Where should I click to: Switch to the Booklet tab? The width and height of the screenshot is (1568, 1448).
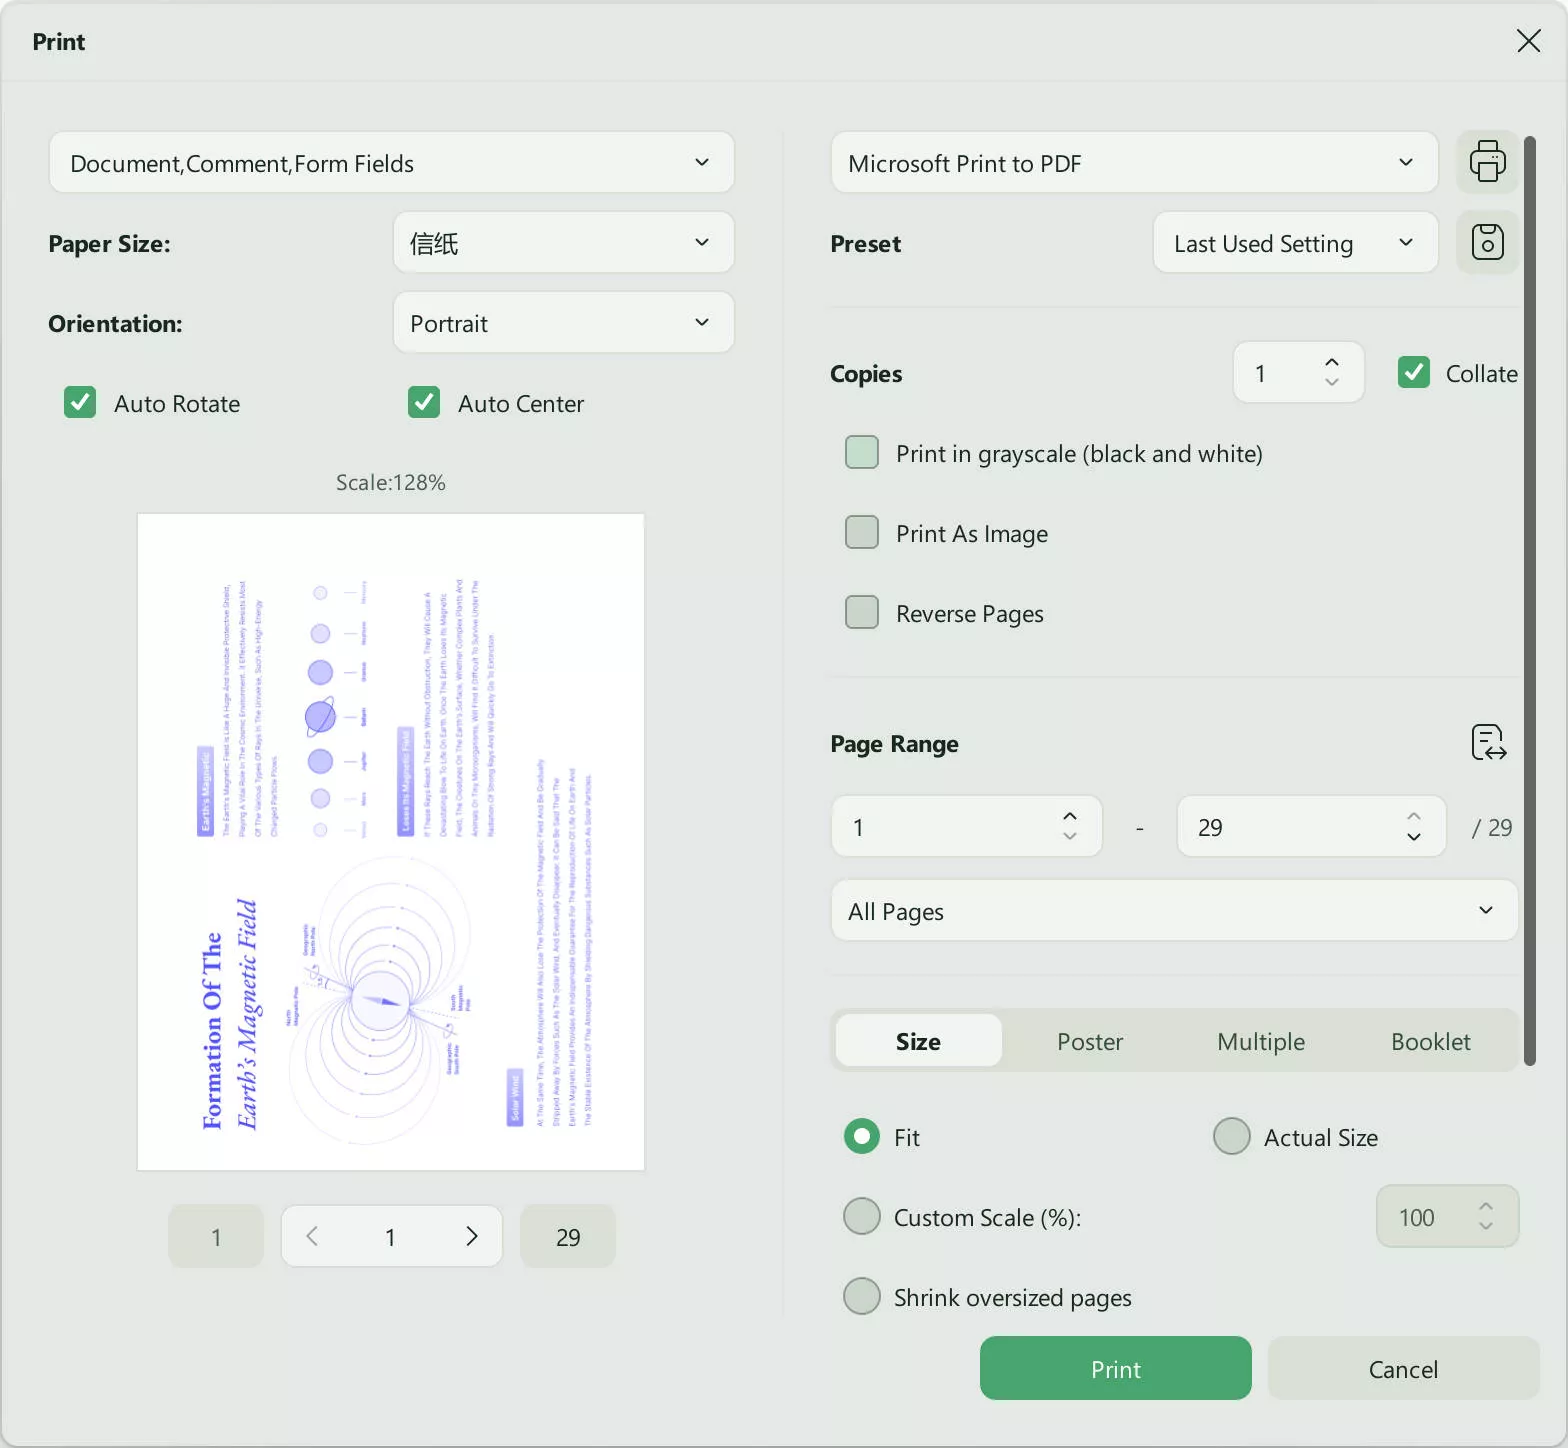pos(1430,1042)
